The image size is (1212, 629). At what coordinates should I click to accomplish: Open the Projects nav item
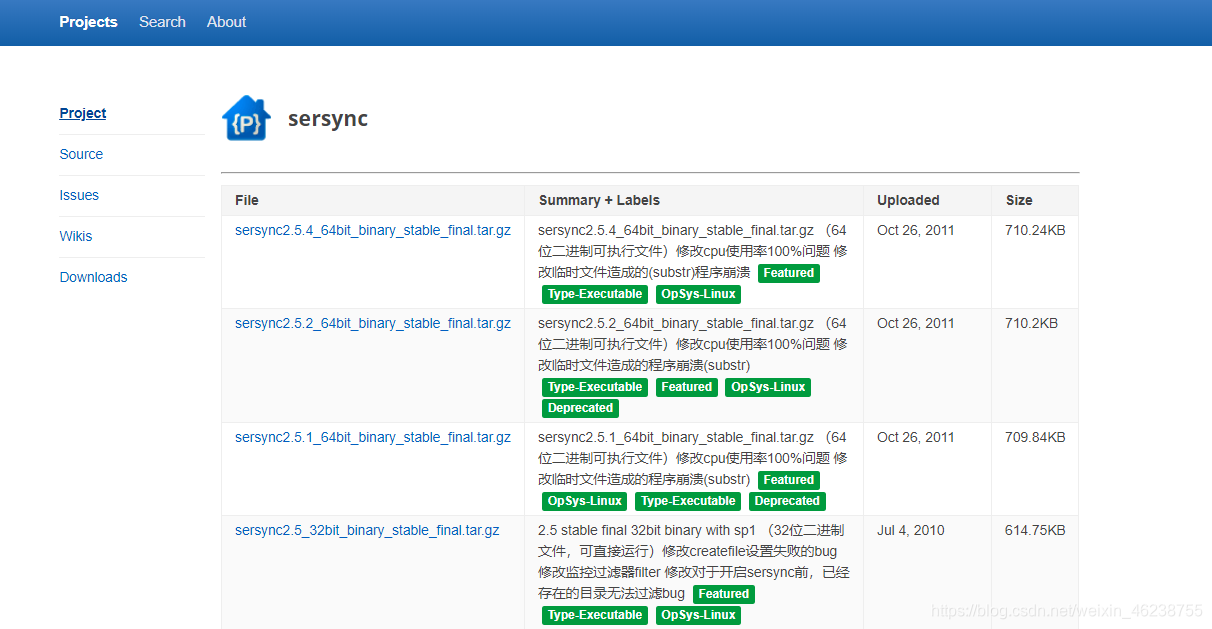88,22
